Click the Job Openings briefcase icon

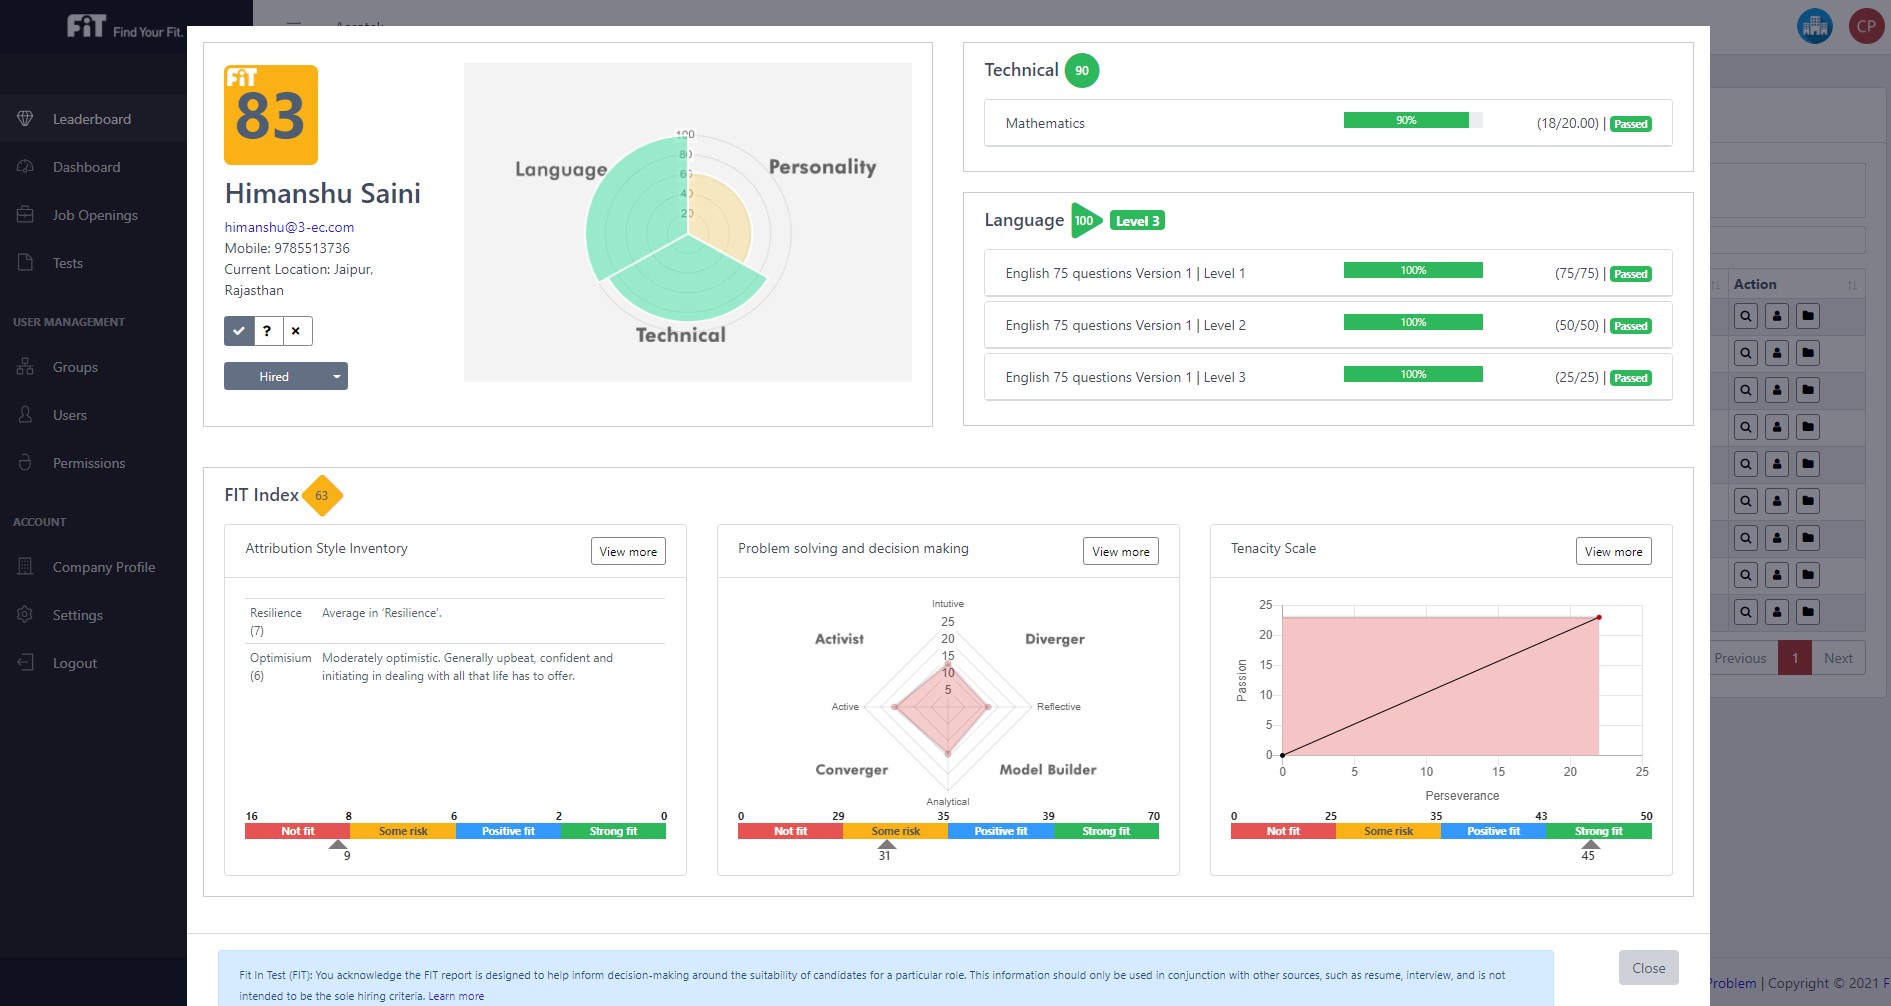click(25, 215)
